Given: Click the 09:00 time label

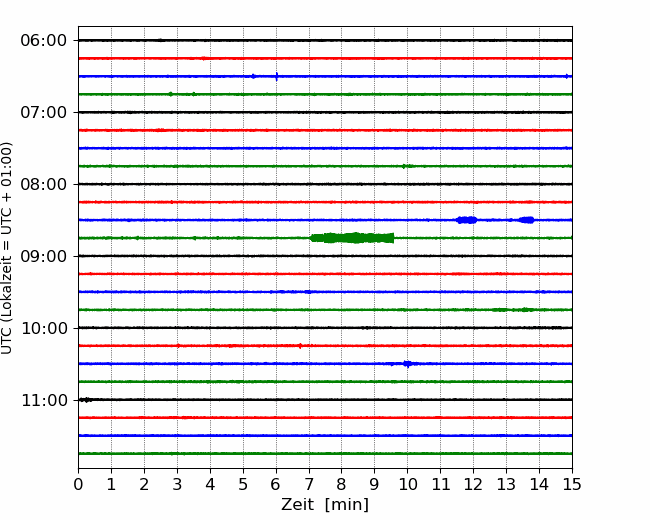Looking at the screenshot, I should click(44, 256).
